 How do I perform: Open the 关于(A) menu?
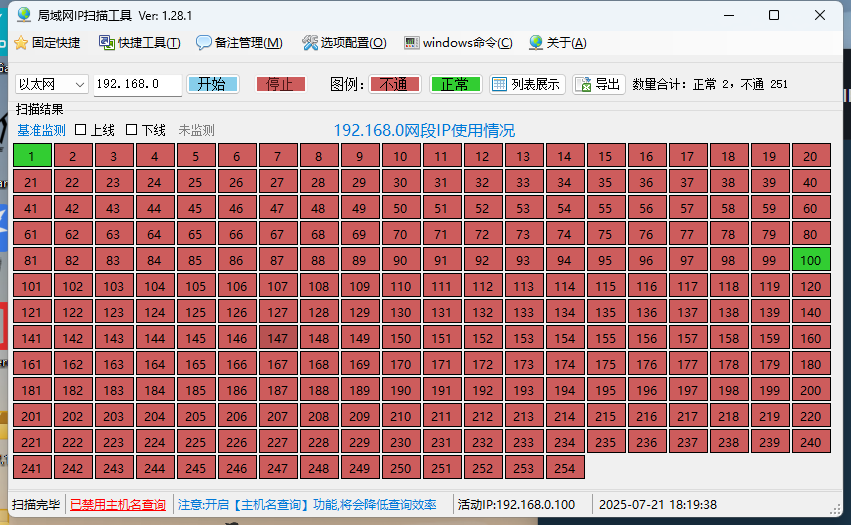click(557, 43)
